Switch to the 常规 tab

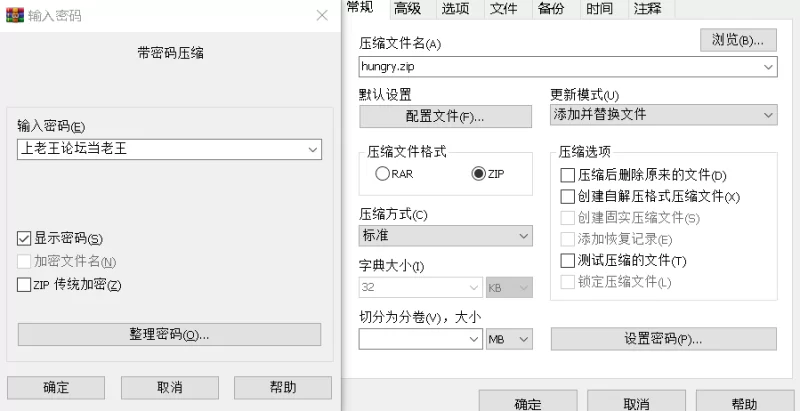(360, 8)
